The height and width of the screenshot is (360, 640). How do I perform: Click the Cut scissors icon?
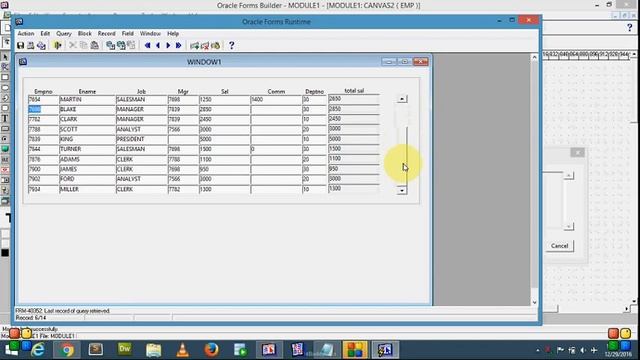73,45
